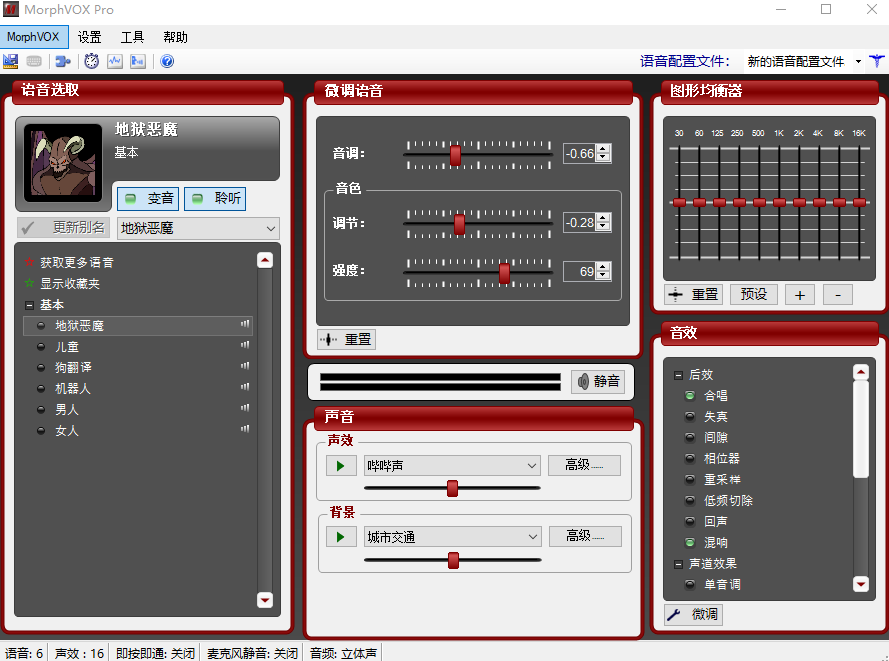Play the 哔哔声 sound effect
Image resolution: width=889 pixels, height=661 pixels.
(341, 466)
